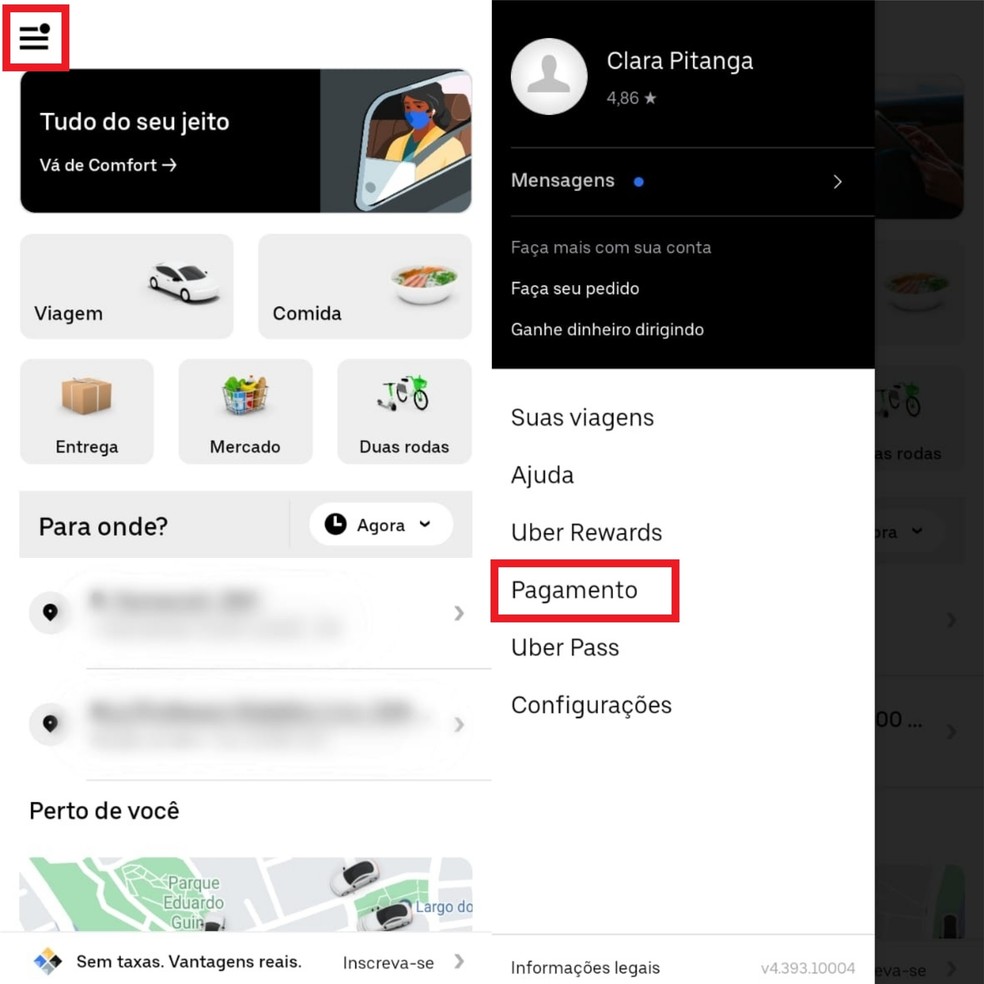
Task: Tap the Para onde? destination field
Action: [154, 525]
